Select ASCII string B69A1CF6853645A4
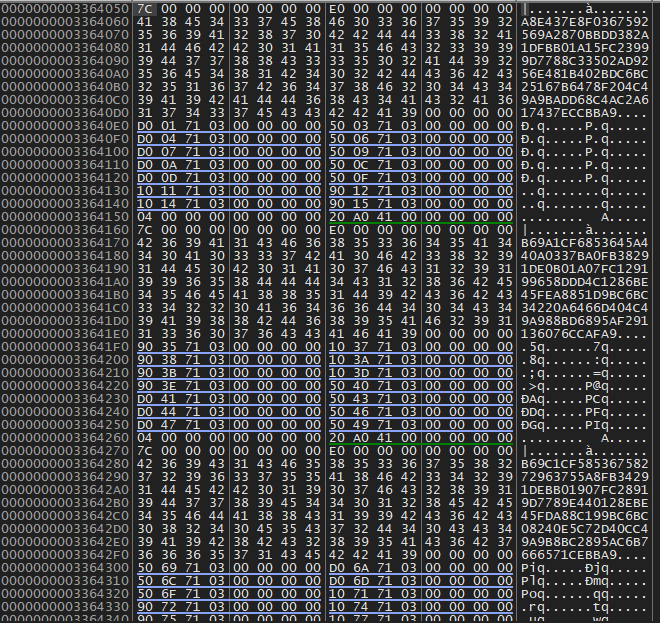Screen dimensions: 660x623 coord(585,243)
